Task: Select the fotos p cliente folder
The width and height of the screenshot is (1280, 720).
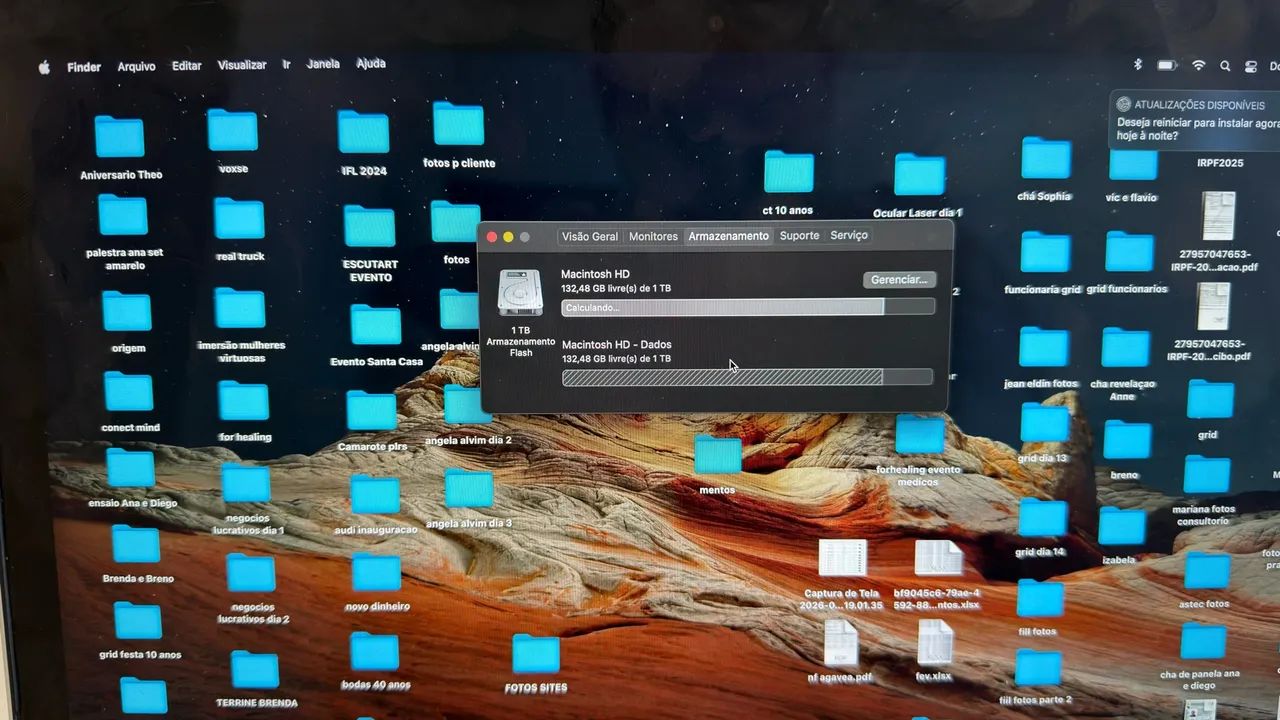Action: [x=459, y=124]
